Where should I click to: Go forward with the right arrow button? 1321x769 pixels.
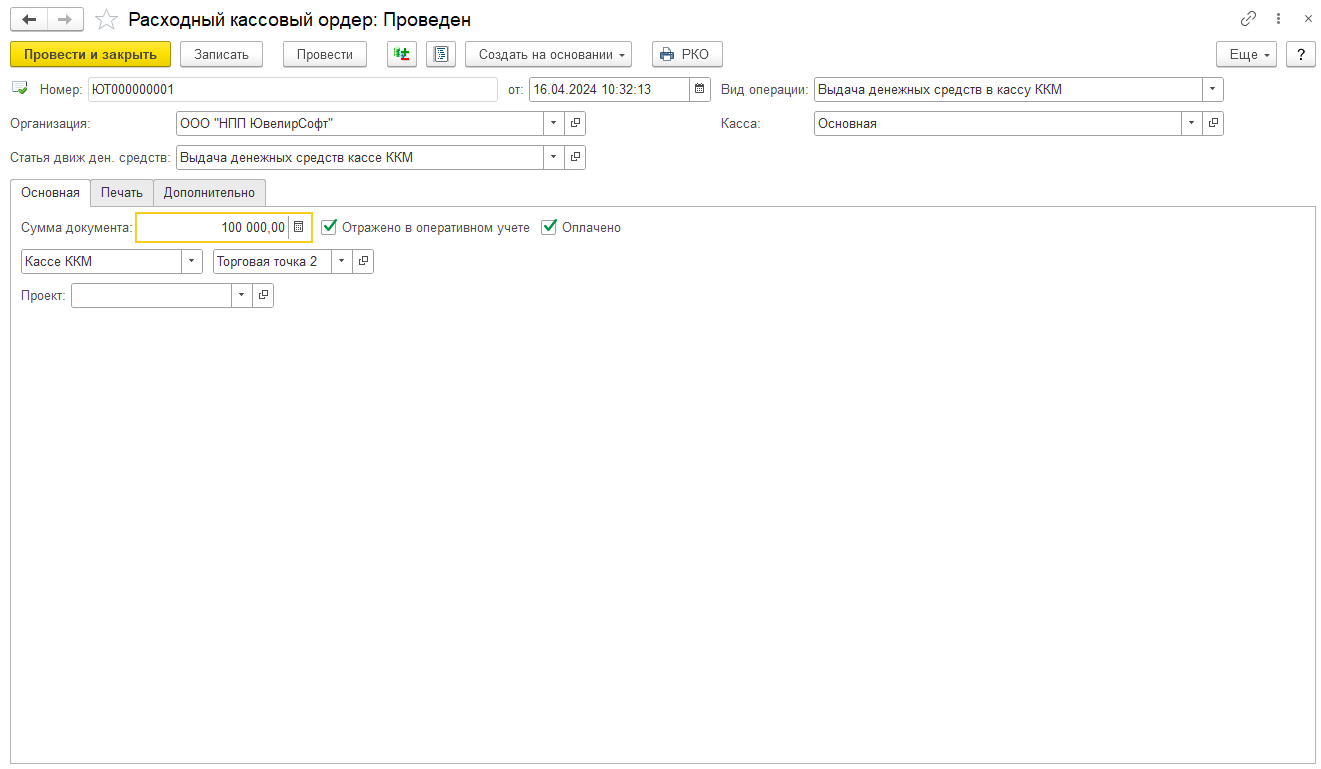click(x=65, y=19)
